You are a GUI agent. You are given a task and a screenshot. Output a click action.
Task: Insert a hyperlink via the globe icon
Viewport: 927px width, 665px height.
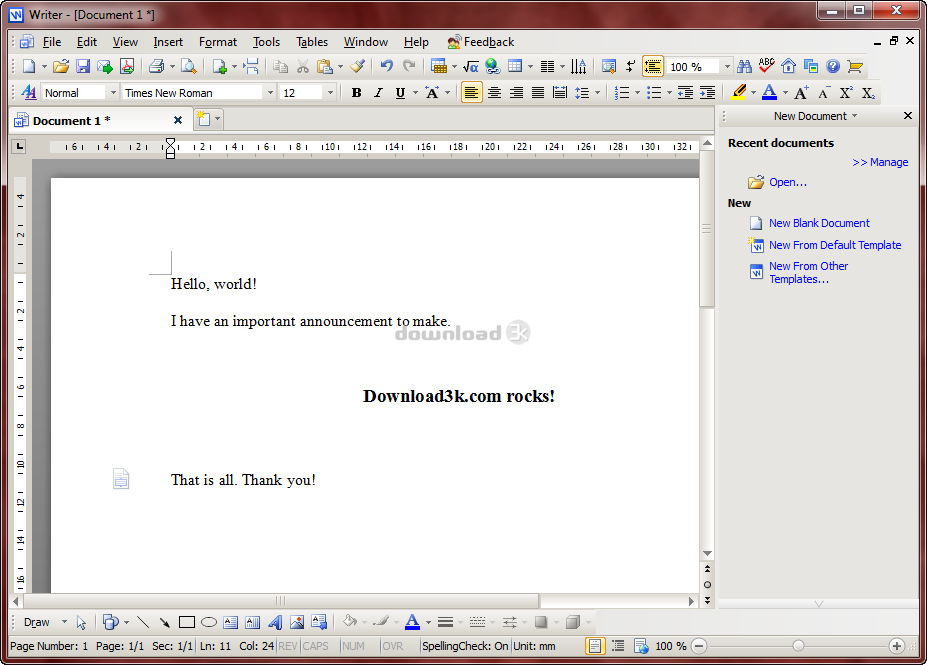pyautogui.click(x=492, y=66)
